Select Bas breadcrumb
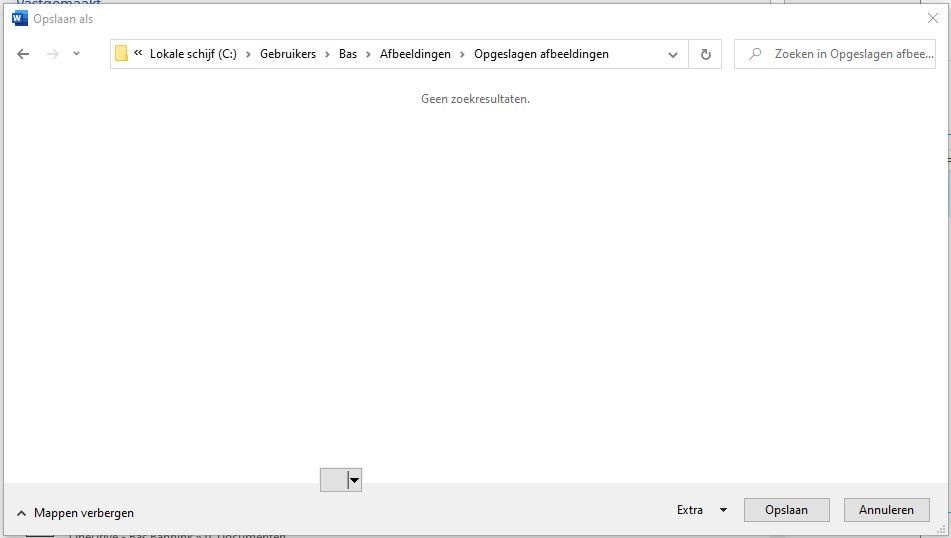This screenshot has height=538, width=951. (x=348, y=54)
